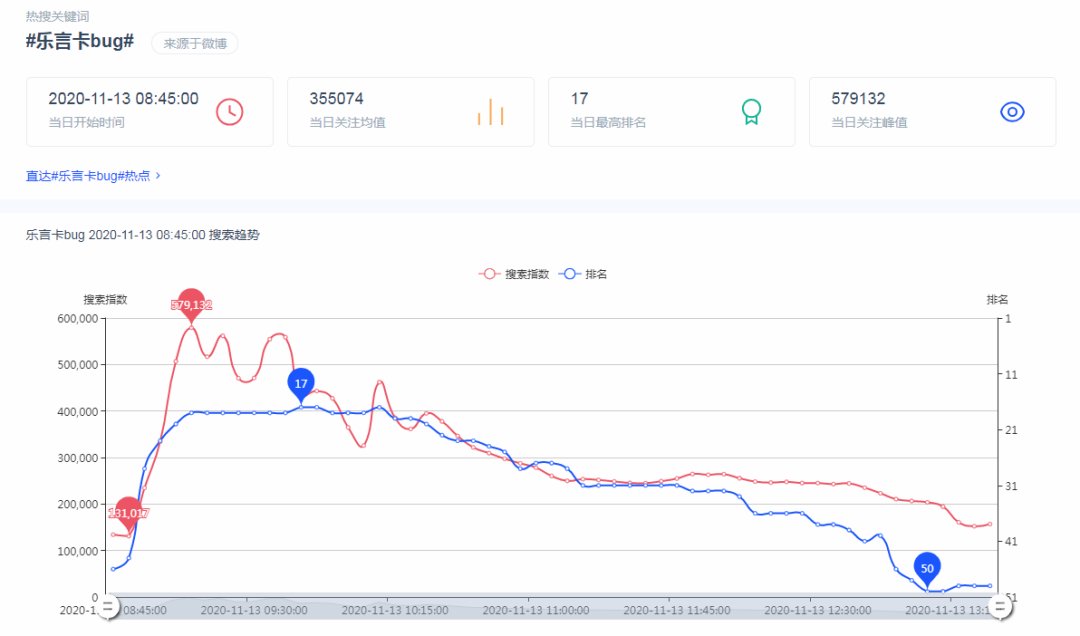
Task: Click the 2020-11-13 08:45:00 start time value
Action: coord(123,99)
